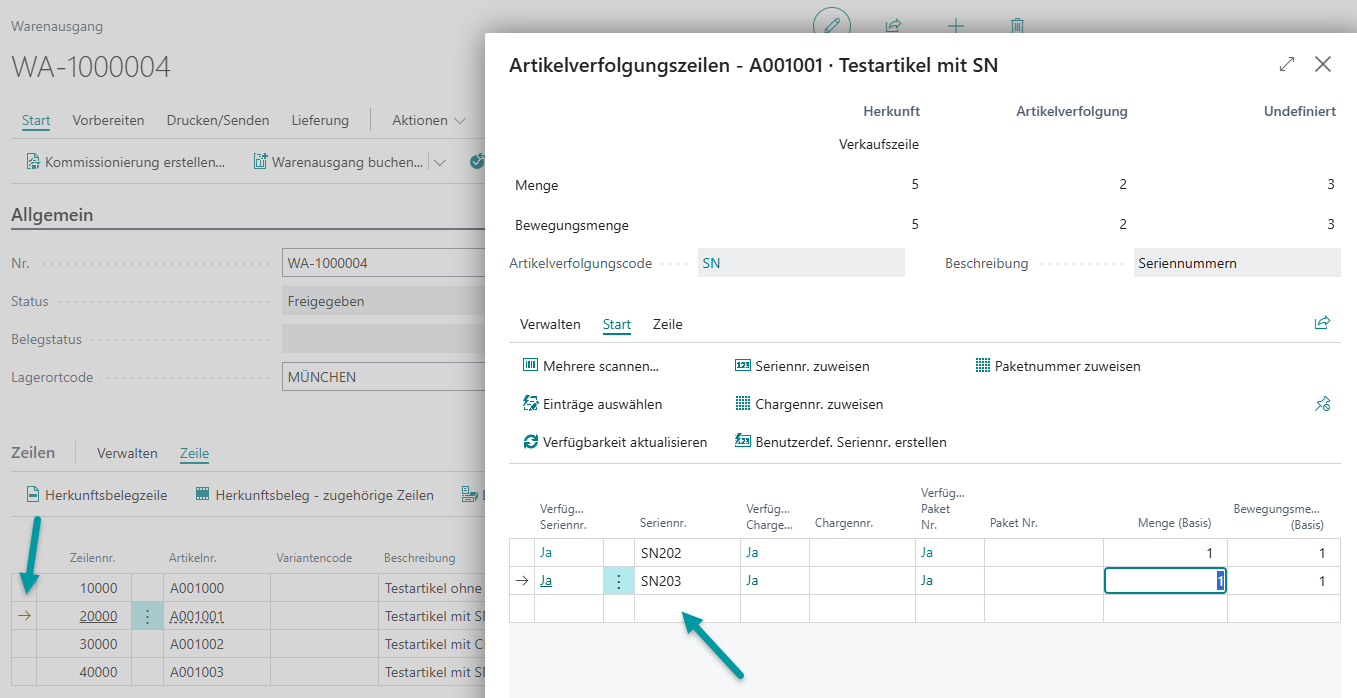Select the Mehrere scannen barcode icon
This screenshot has width=1357, height=698.
coord(530,366)
